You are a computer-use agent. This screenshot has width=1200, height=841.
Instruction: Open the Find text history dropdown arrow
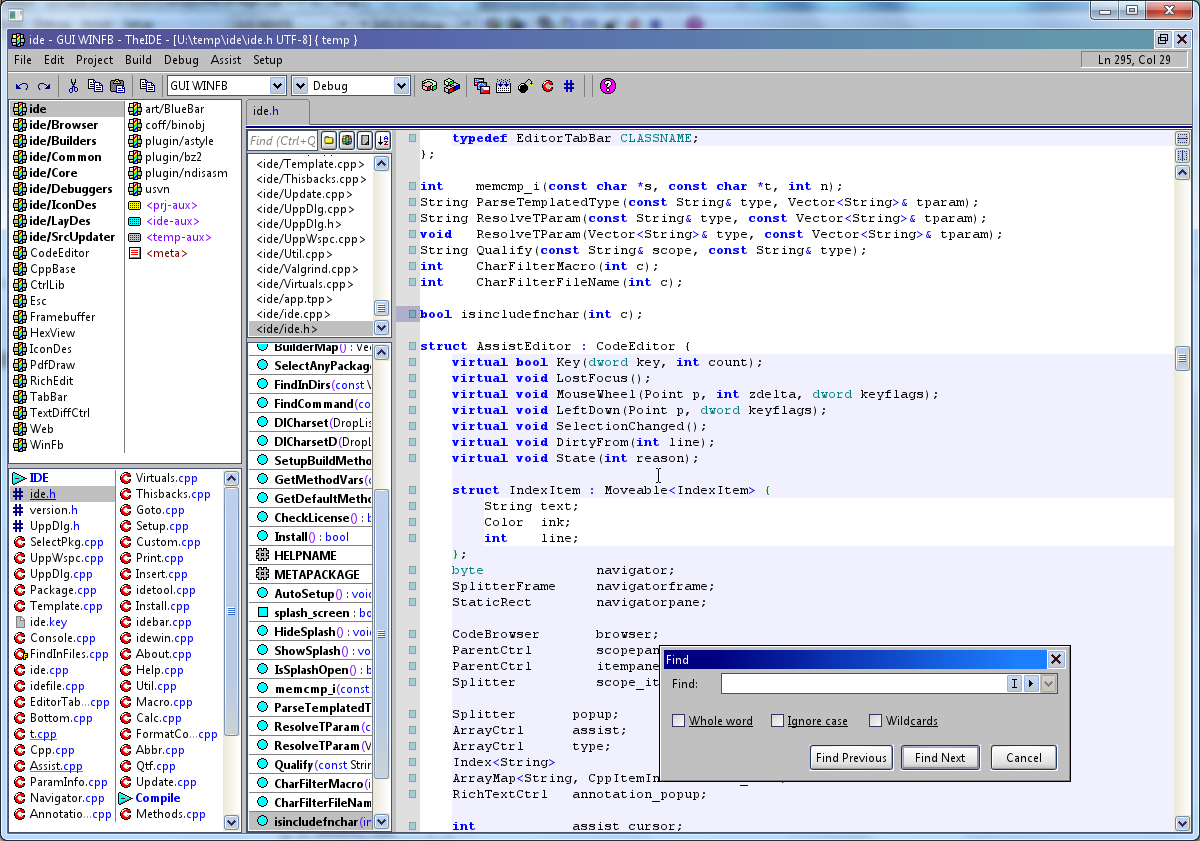[1048, 684]
